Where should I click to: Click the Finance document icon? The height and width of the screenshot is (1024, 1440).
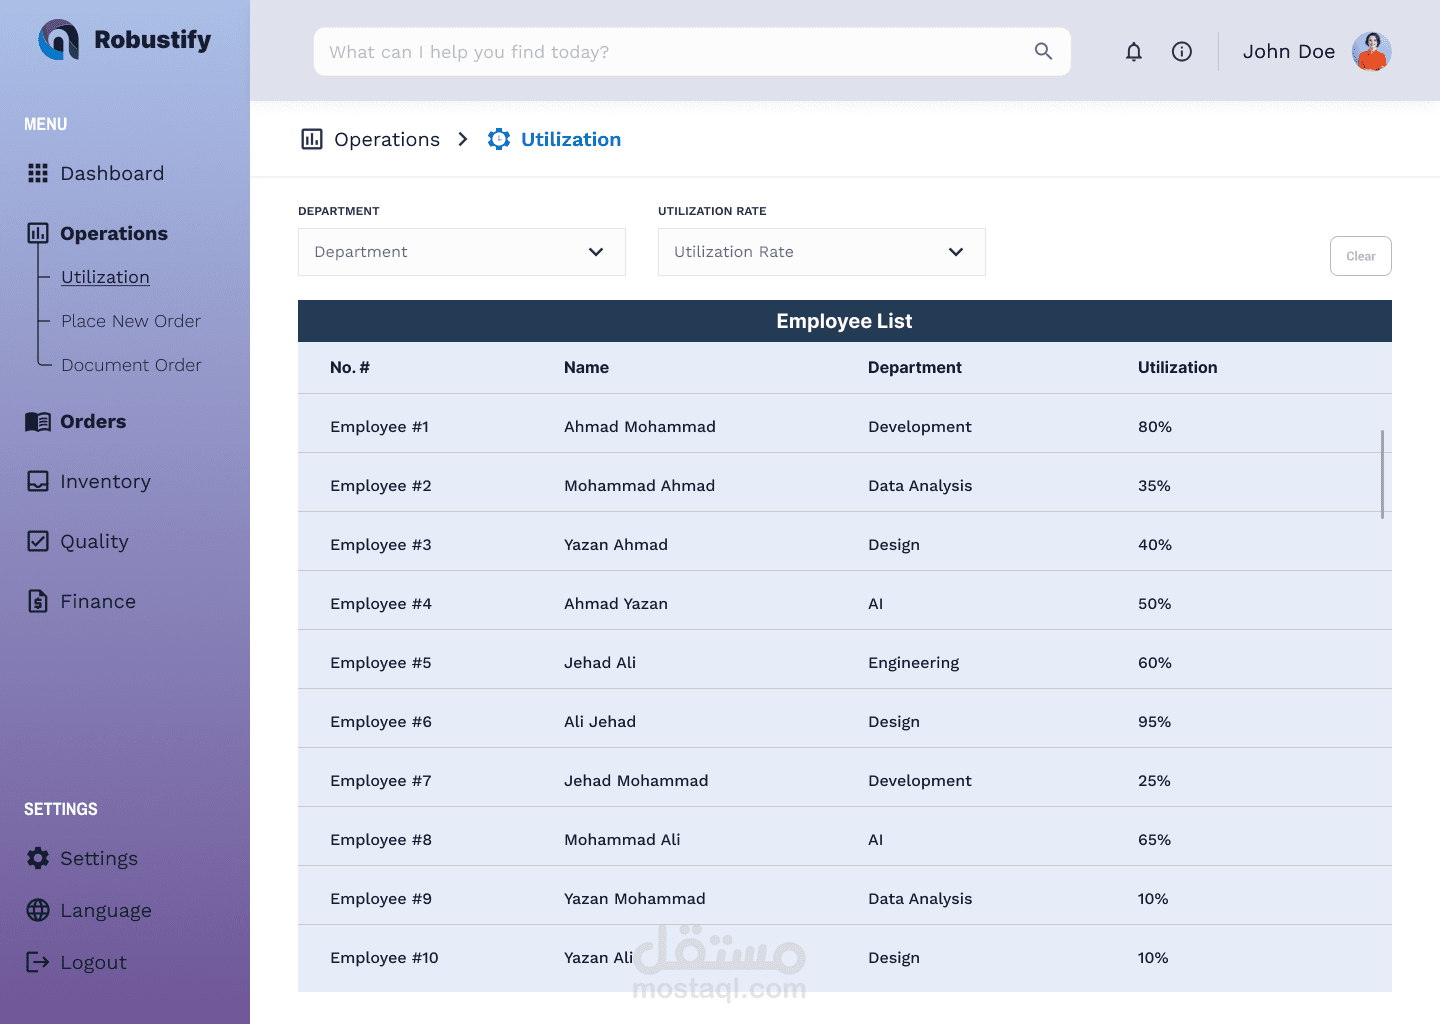pyautogui.click(x=38, y=601)
